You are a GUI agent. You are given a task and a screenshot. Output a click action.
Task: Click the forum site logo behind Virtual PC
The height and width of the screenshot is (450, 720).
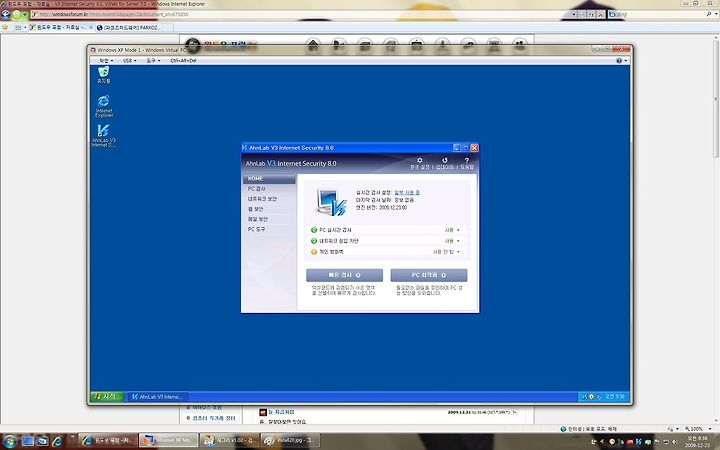(x=220, y=45)
